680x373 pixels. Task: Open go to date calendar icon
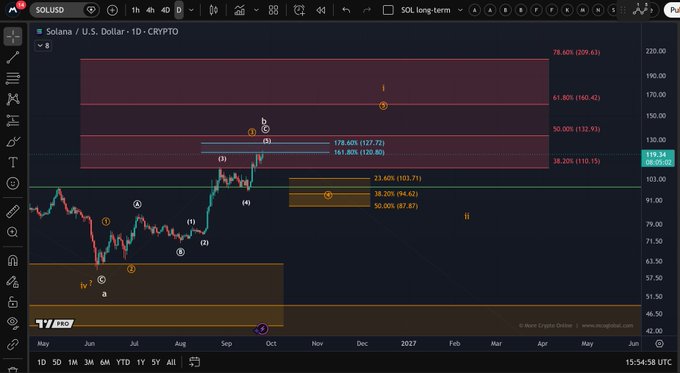click(194, 362)
